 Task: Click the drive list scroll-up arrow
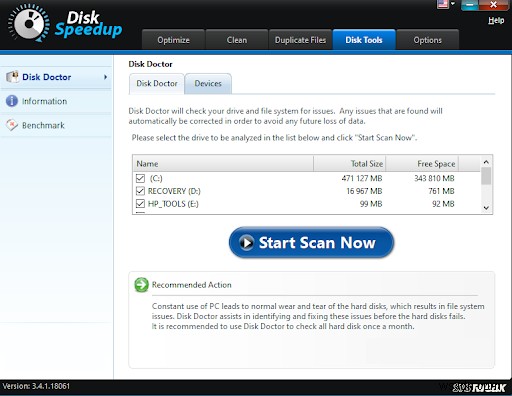click(486, 162)
